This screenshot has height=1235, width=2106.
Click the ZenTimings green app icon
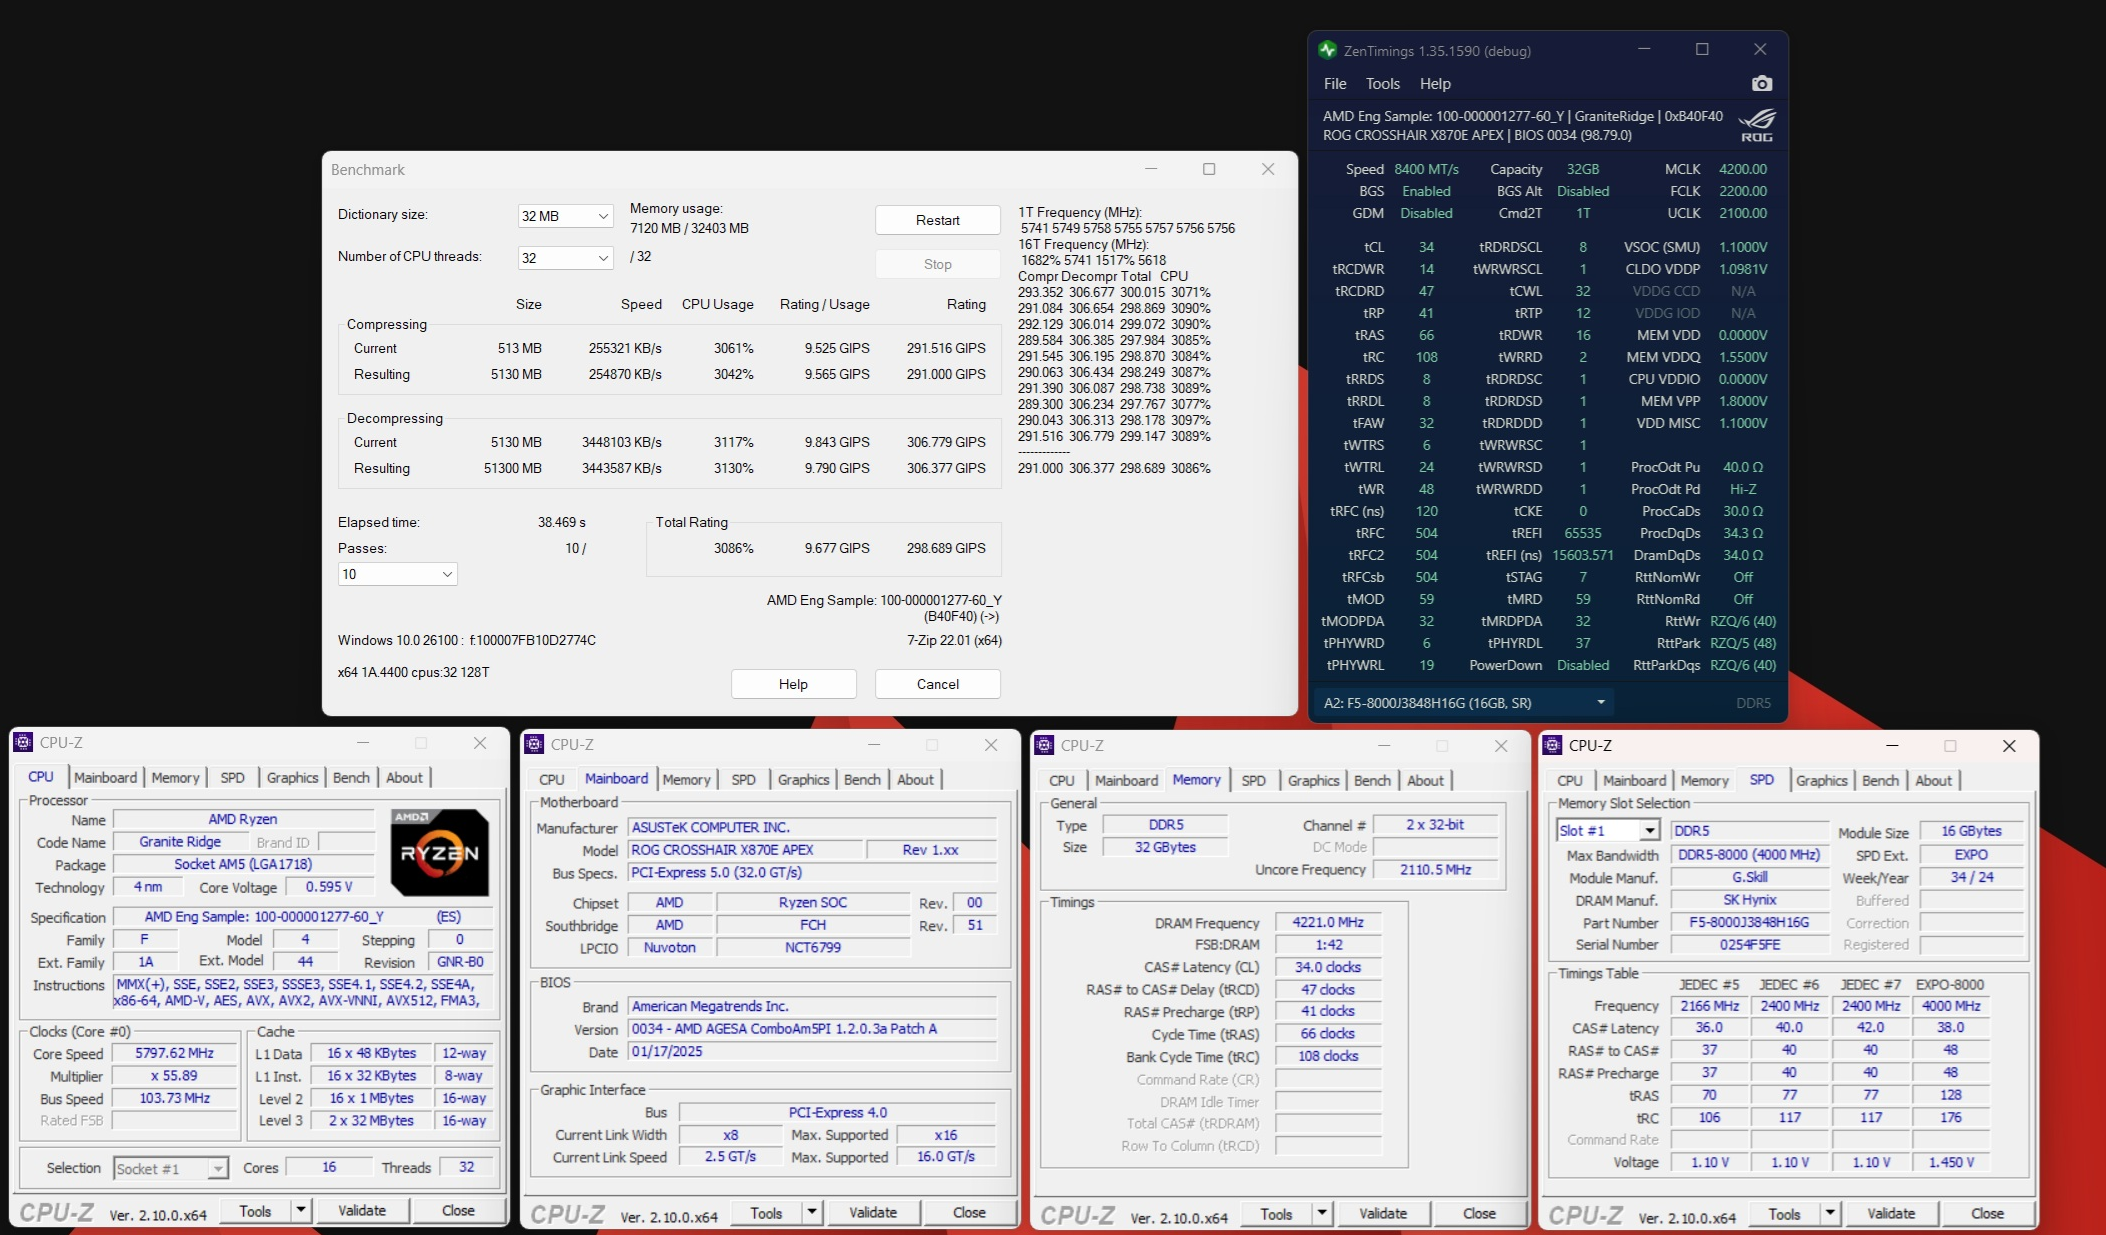1328,50
